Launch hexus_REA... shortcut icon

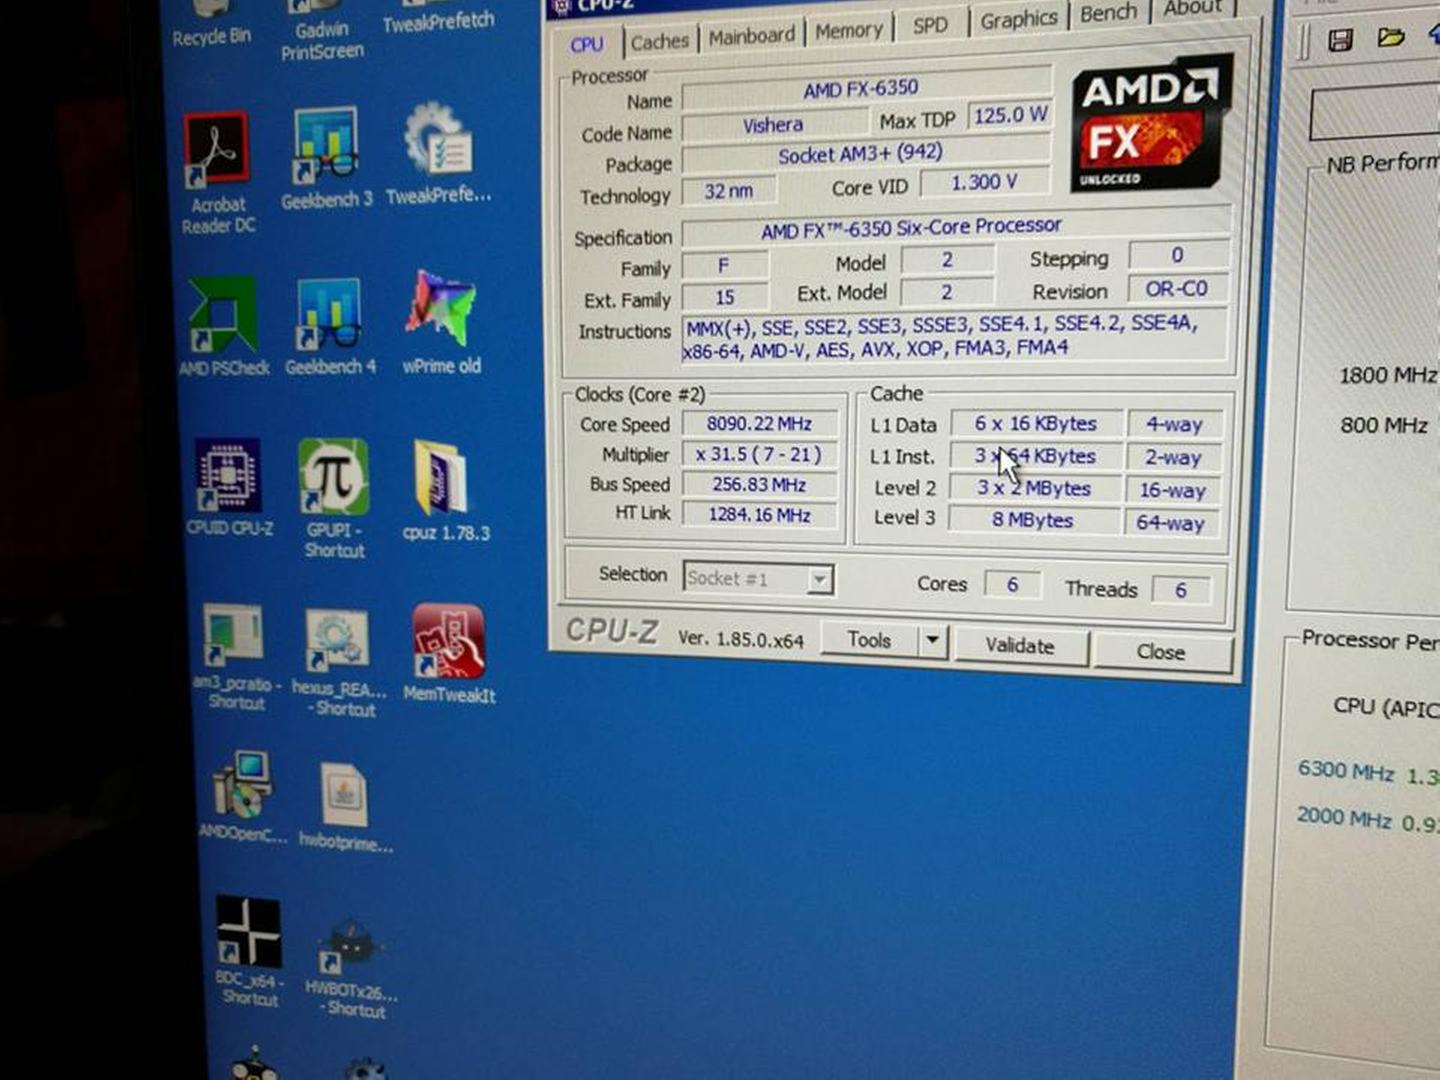(x=340, y=663)
